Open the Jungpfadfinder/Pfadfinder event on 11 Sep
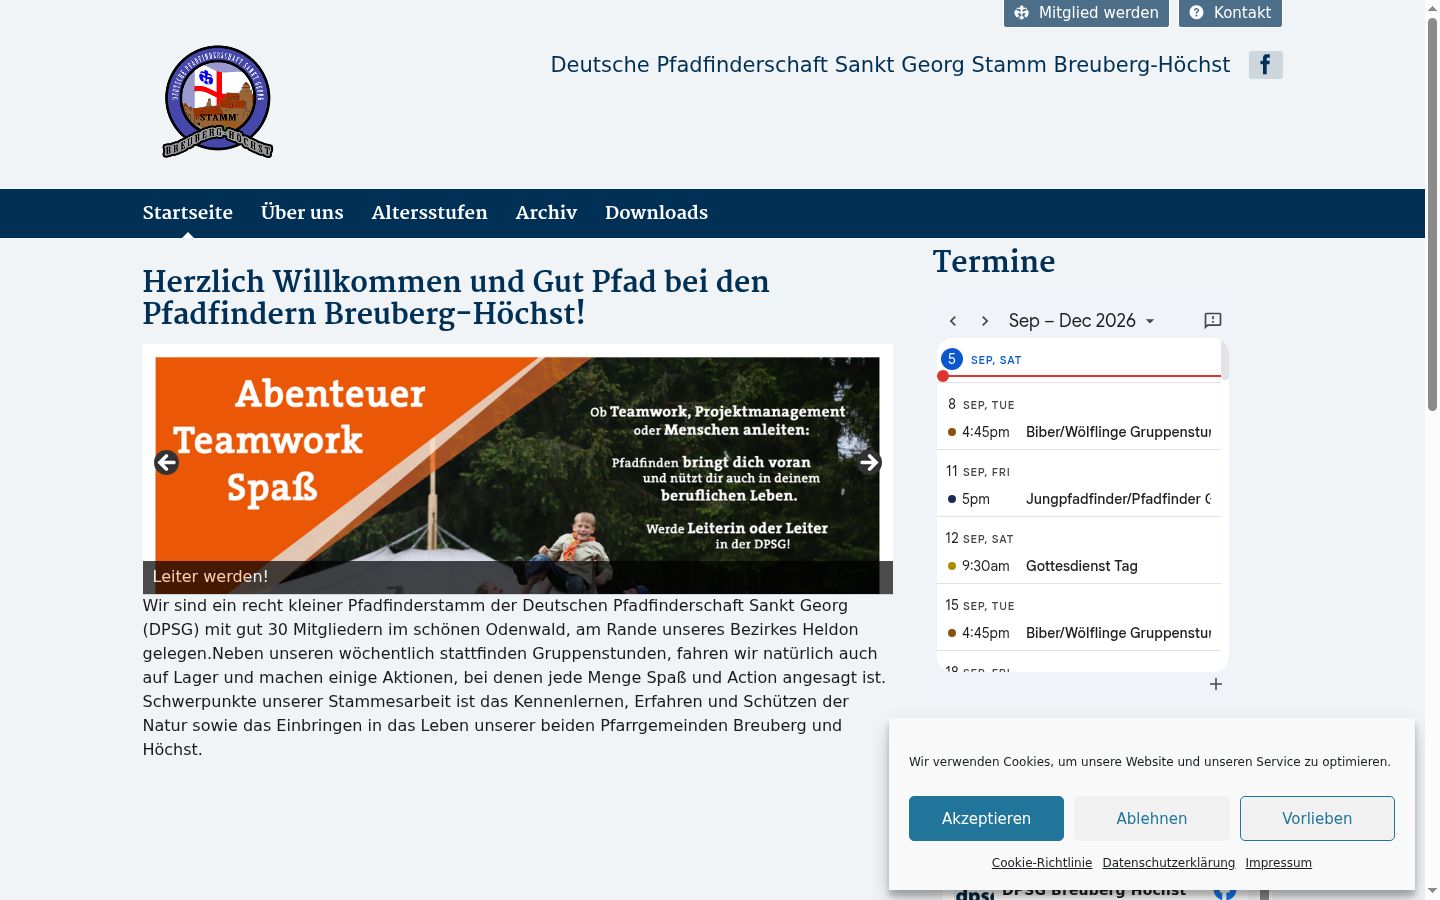Image resolution: width=1440 pixels, height=900 pixels. click(1079, 499)
